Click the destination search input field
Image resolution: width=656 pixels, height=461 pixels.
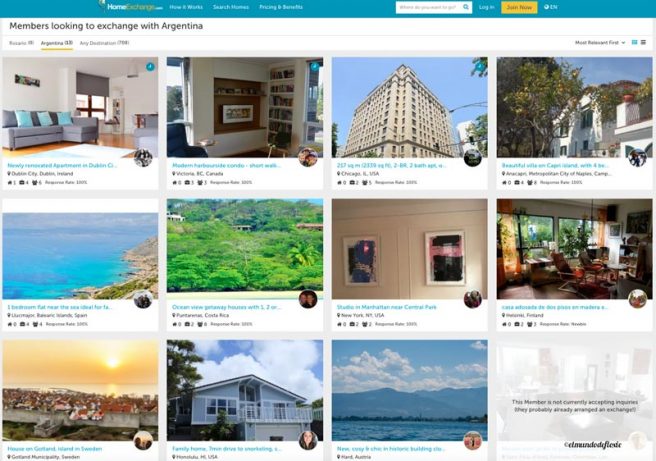point(429,7)
